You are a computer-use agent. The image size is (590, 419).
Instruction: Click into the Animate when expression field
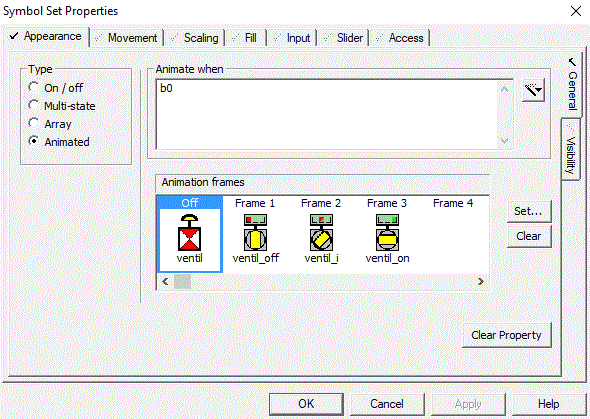pos(327,114)
